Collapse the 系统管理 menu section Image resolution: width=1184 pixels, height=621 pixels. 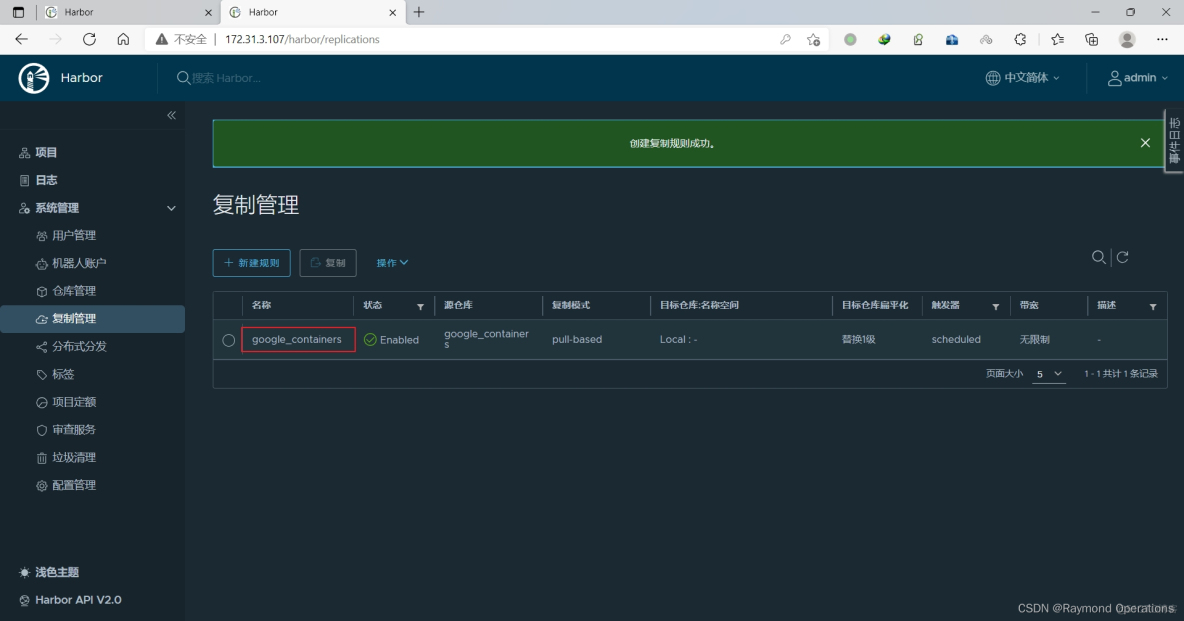(x=171, y=208)
